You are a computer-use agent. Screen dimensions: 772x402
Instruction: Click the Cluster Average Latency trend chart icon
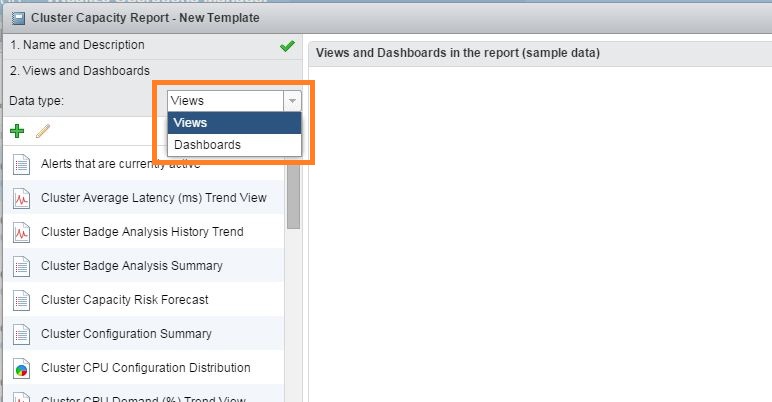pos(22,198)
